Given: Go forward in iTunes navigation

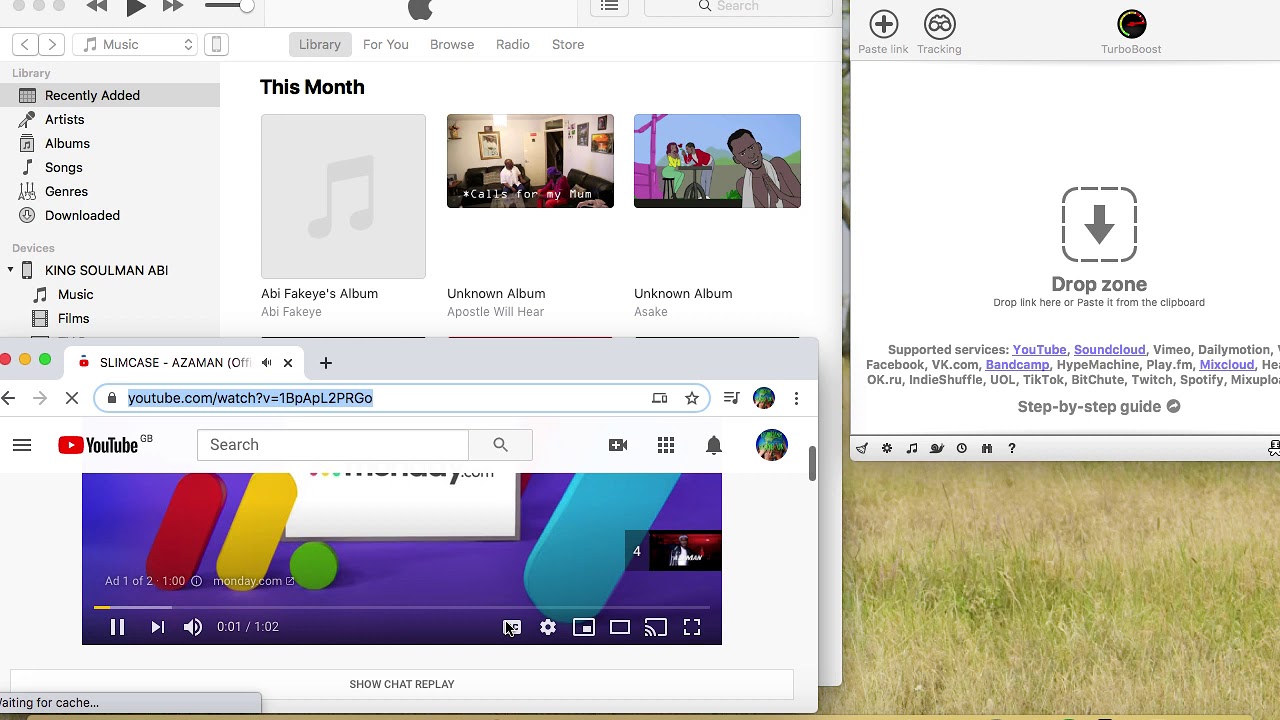Looking at the screenshot, I should point(52,44).
